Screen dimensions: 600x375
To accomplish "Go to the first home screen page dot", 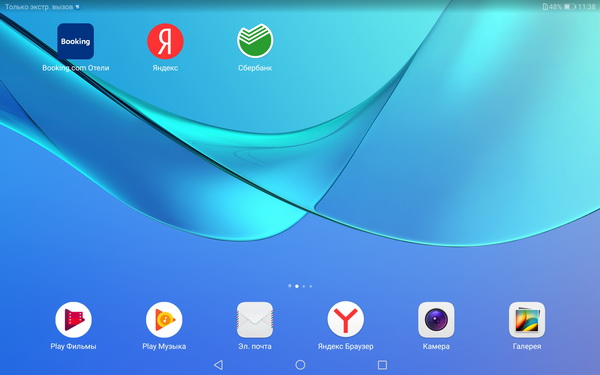I will coord(290,286).
